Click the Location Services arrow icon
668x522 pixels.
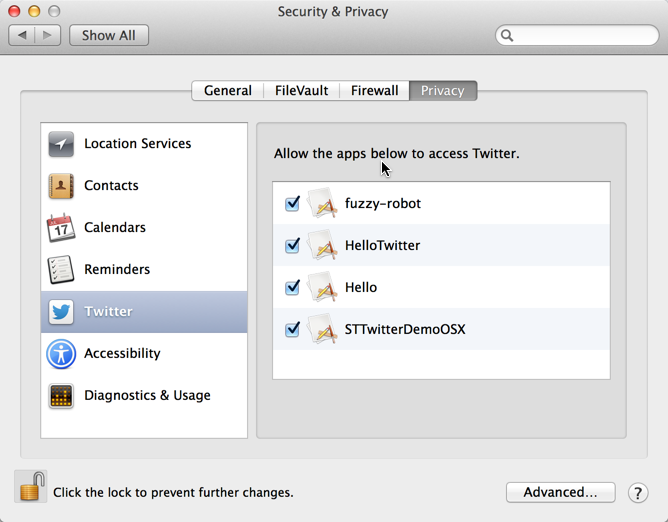tap(61, 144)
